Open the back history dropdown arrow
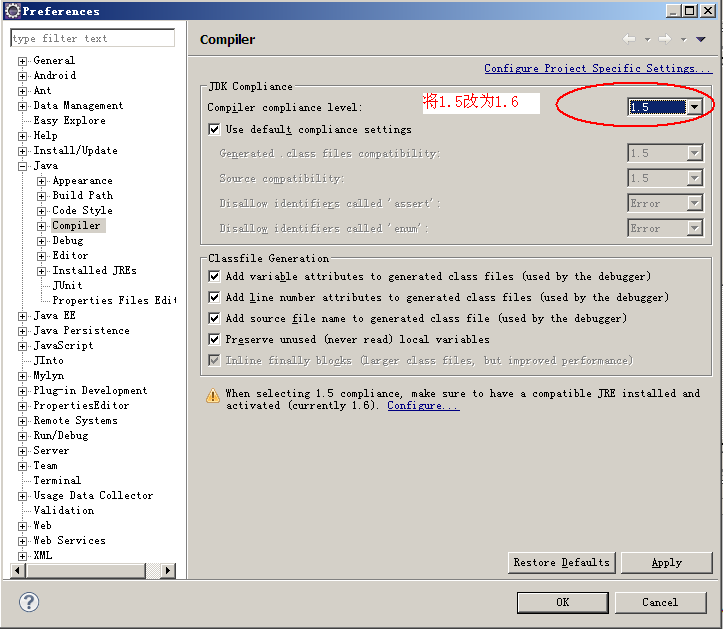 [647, 40]
